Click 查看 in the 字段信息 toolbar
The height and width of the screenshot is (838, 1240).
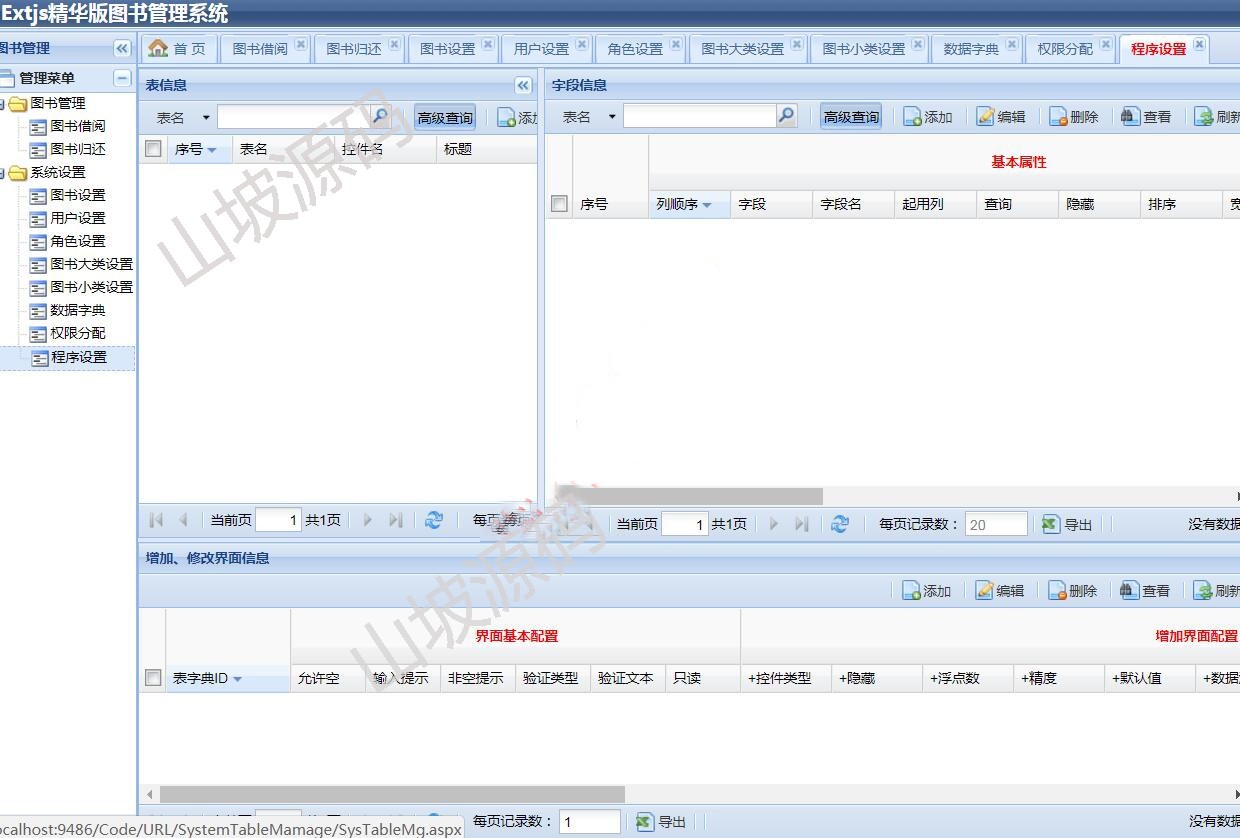[1146, 117]
